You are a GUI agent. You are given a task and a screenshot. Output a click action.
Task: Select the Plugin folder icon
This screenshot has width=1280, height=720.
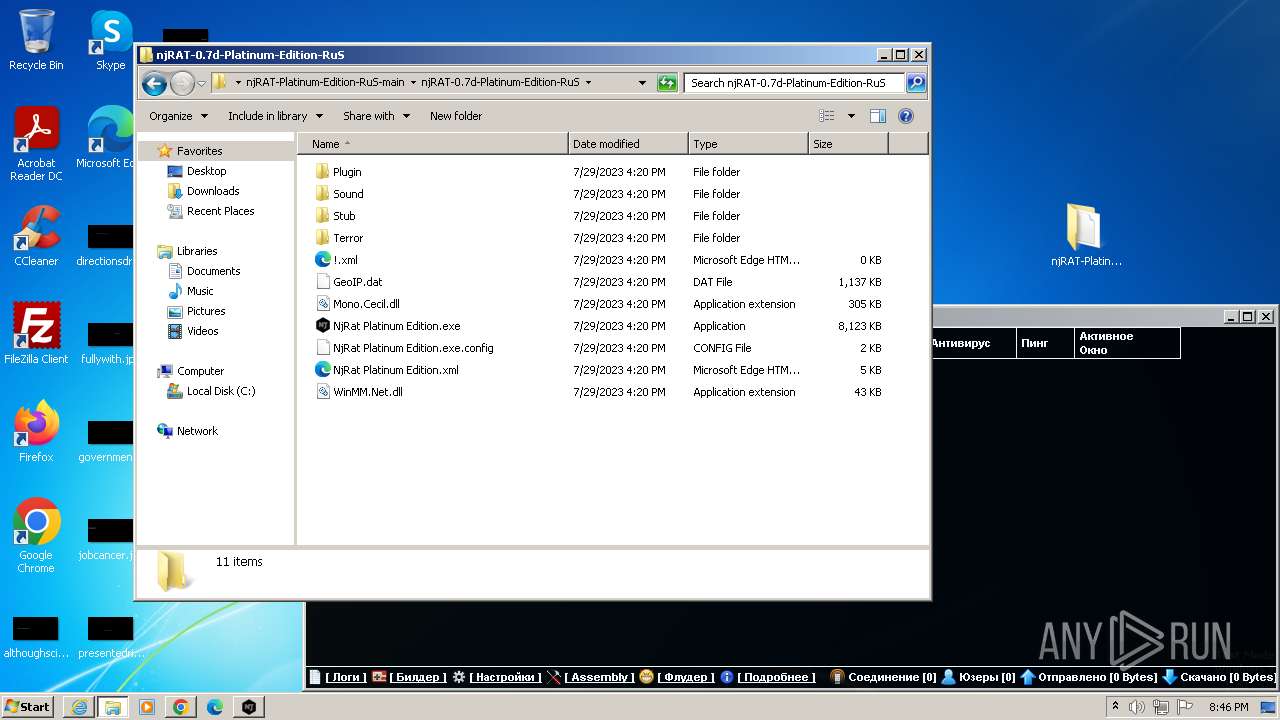tap(322, 172)
